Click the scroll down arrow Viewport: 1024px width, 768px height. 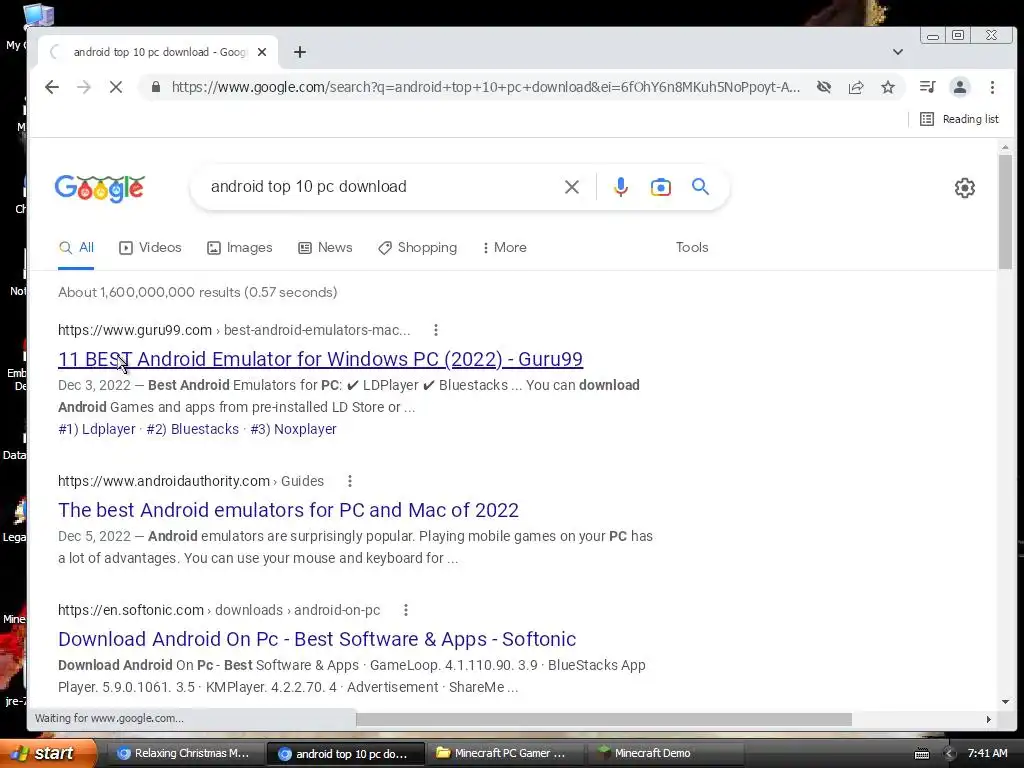tap(1005, 702)
